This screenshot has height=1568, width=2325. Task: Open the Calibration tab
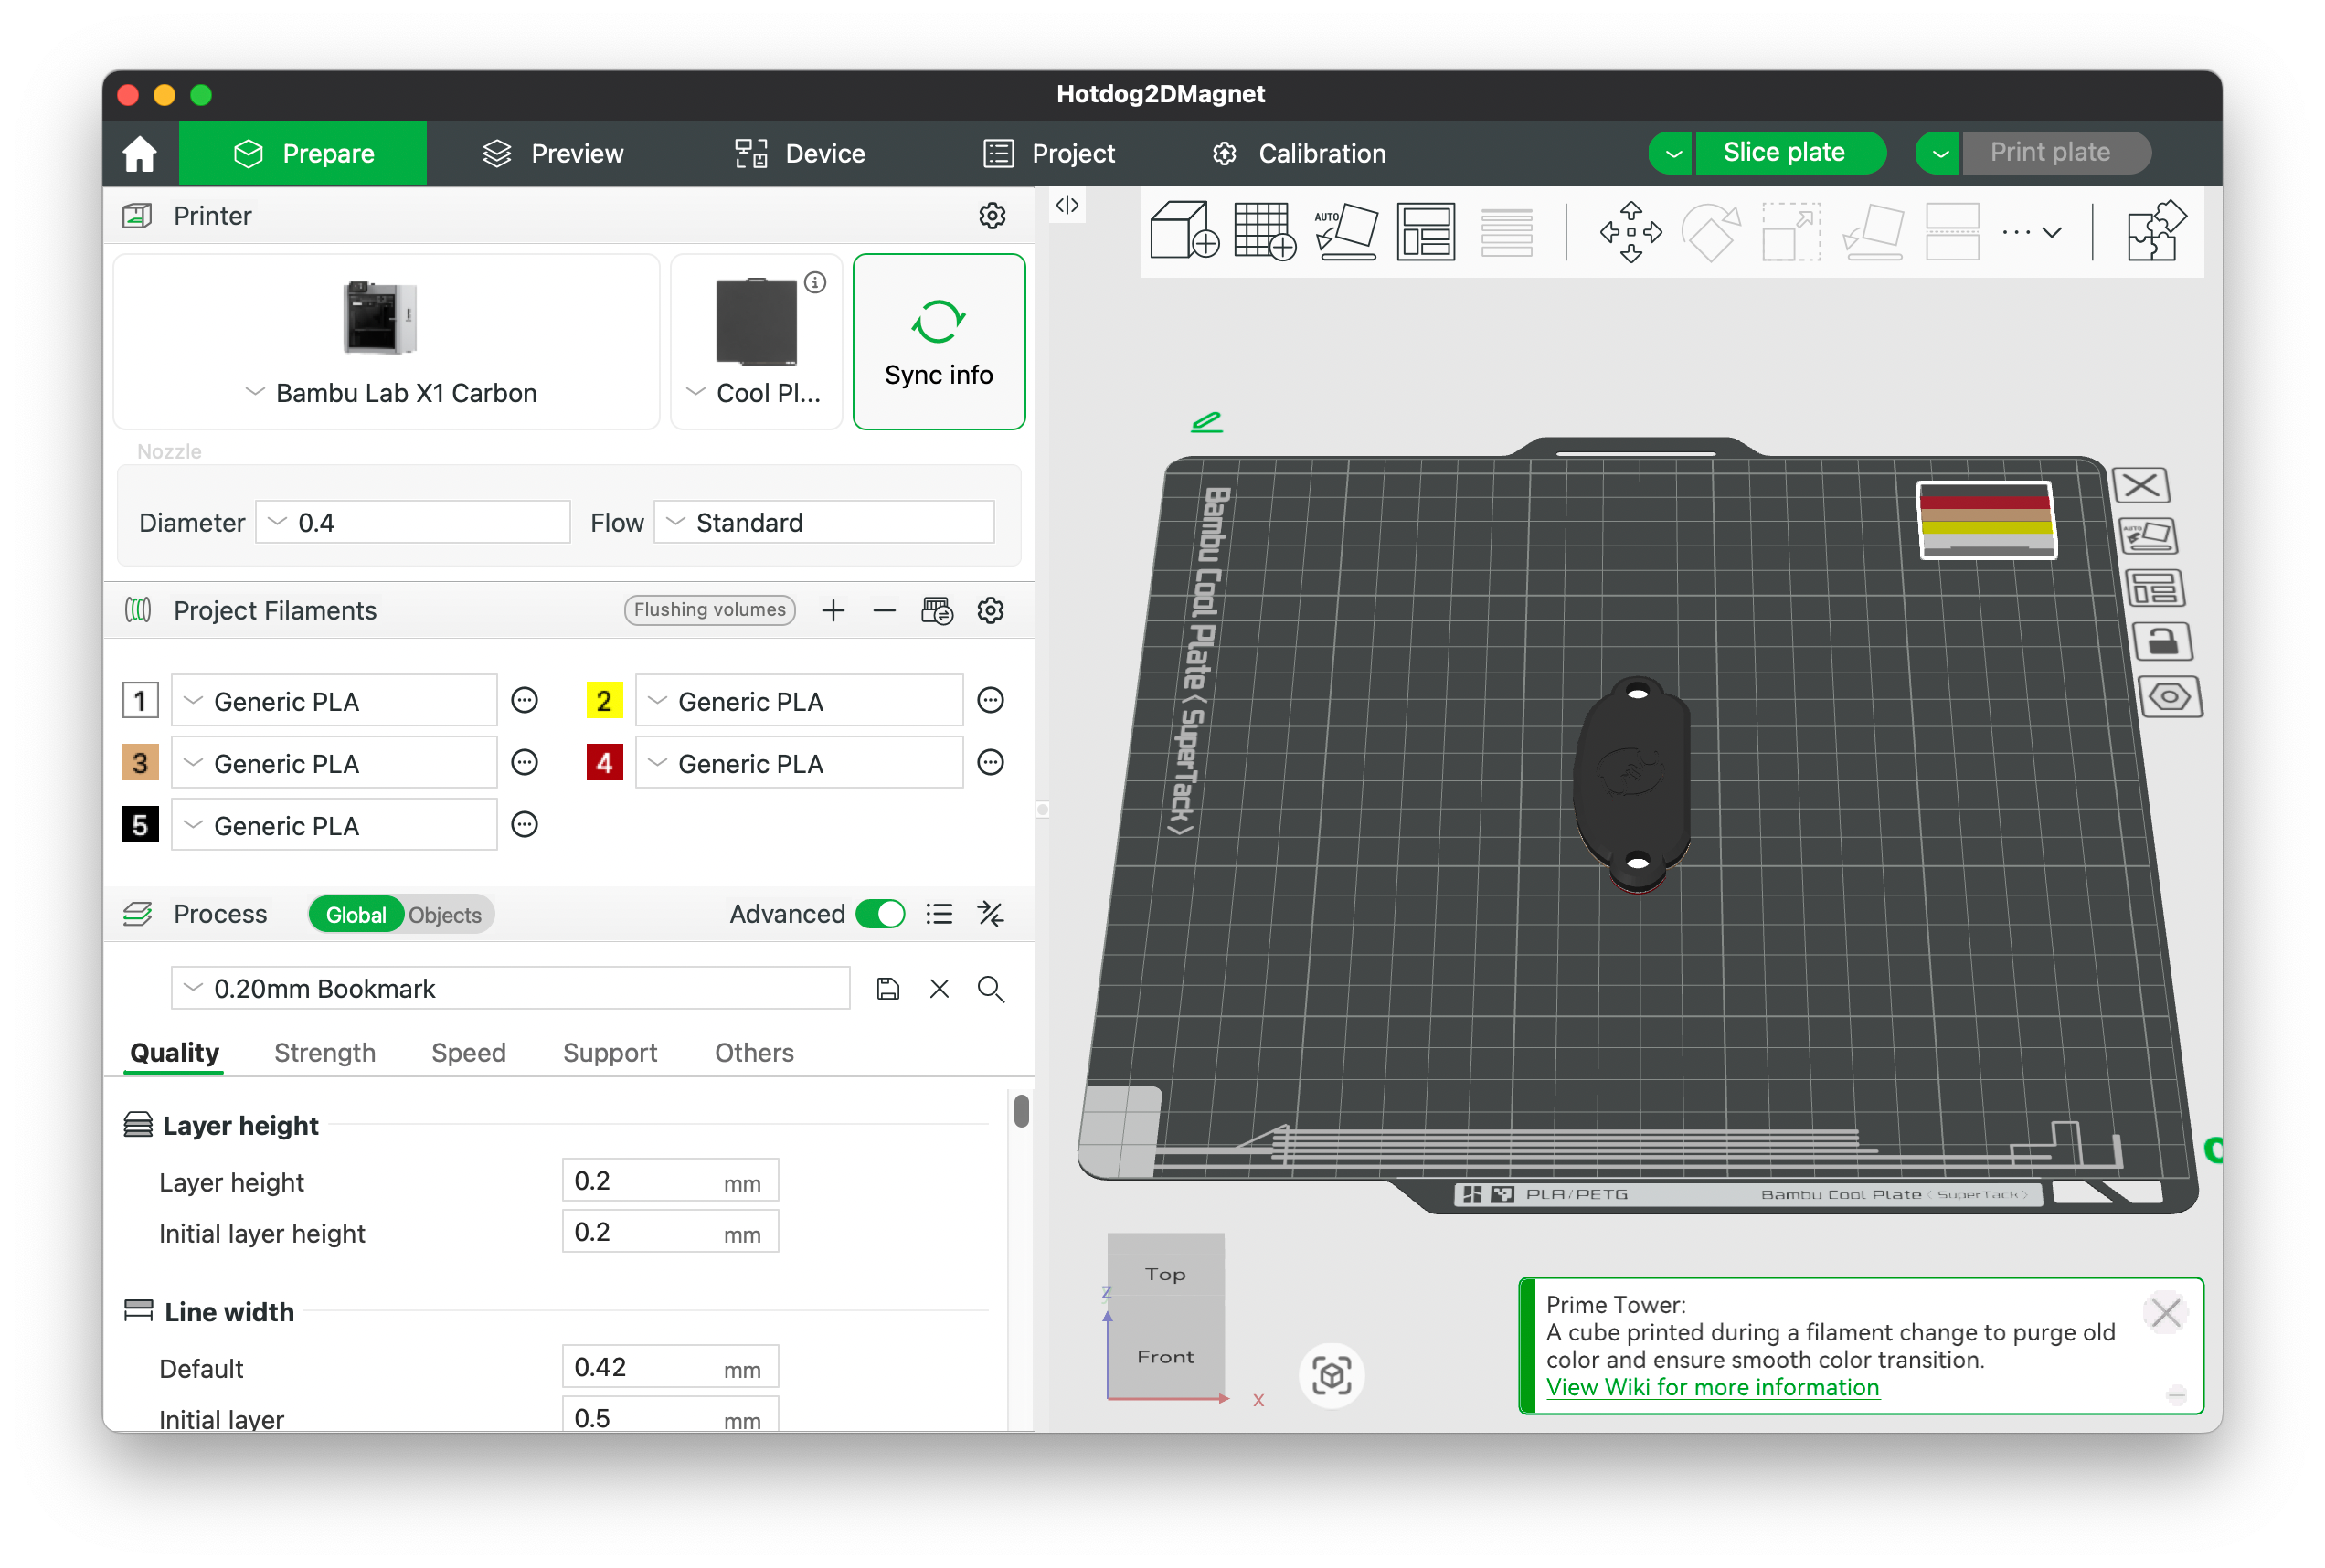(x=1299, y=153)
